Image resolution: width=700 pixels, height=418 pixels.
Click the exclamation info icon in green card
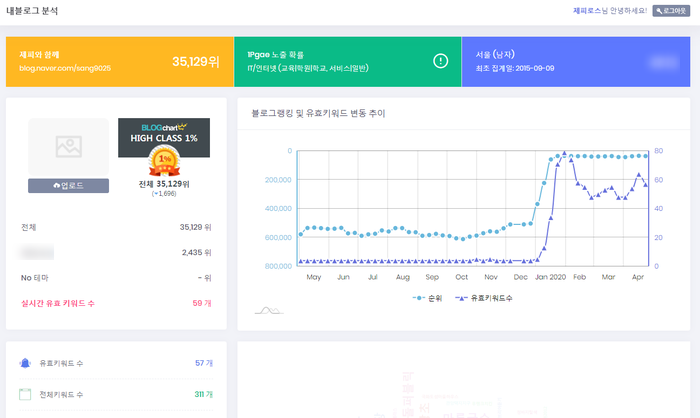(441, 61)
